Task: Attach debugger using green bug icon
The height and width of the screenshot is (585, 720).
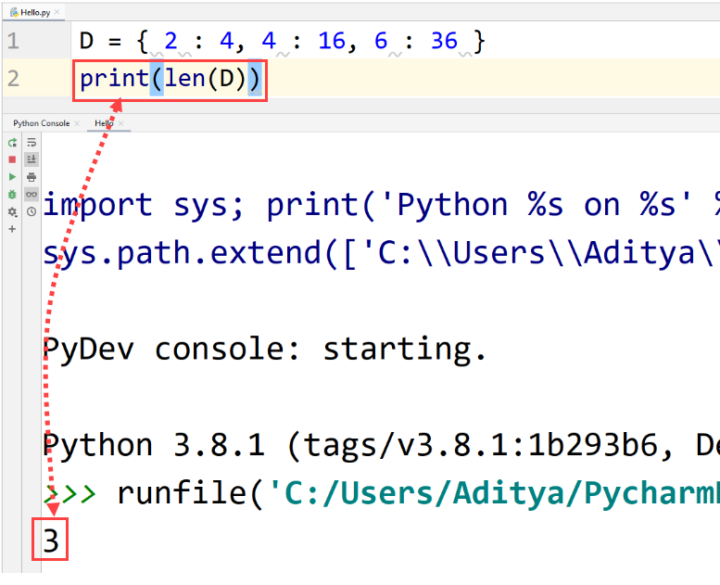Action: click(x=12, y=194)
